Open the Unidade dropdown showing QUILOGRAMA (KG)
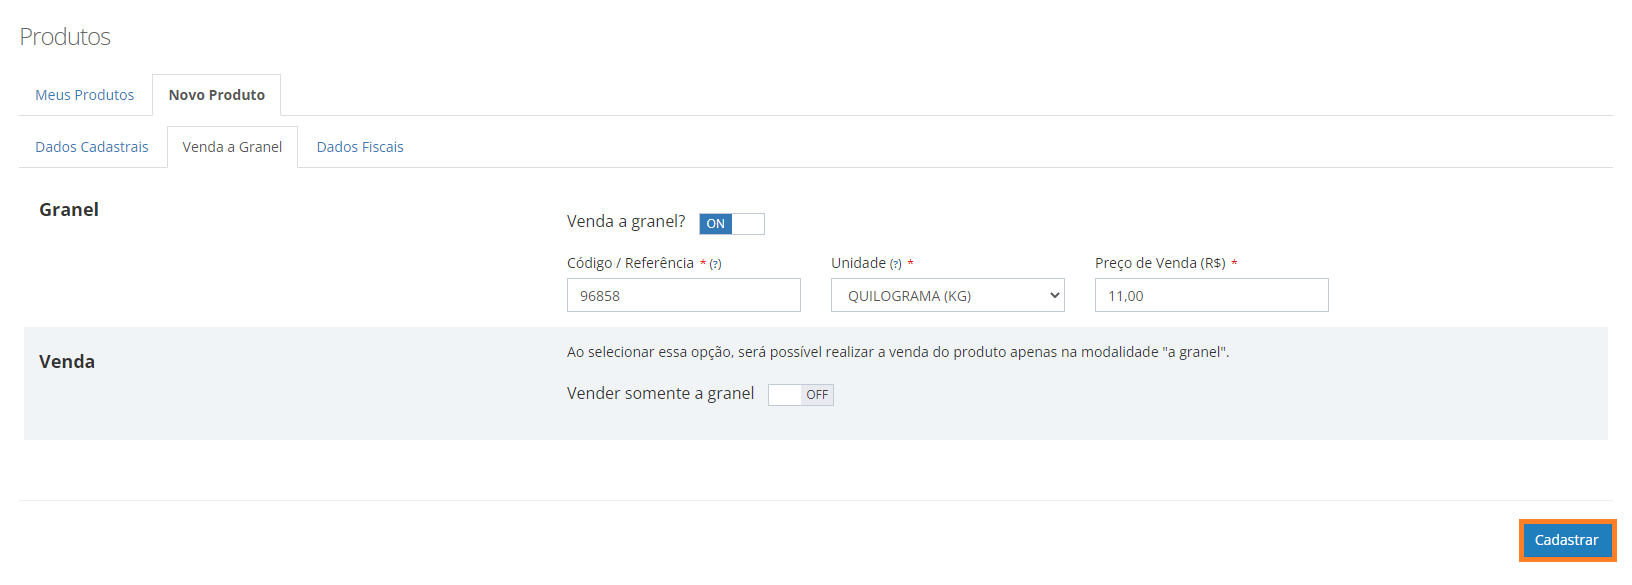The width and height of the screenshot is (1632, 585). (948, 295)
